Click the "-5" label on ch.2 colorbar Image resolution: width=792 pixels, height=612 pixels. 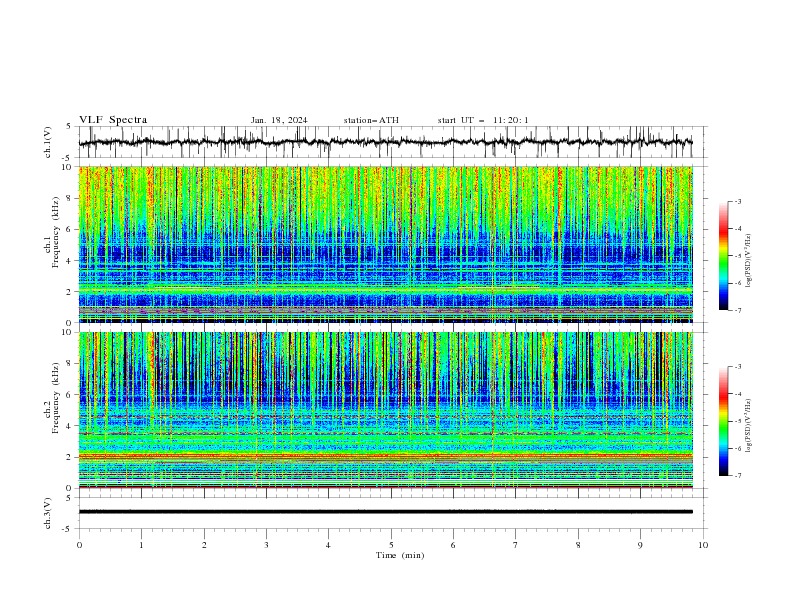pyautogui.click(x=737, y=421)
